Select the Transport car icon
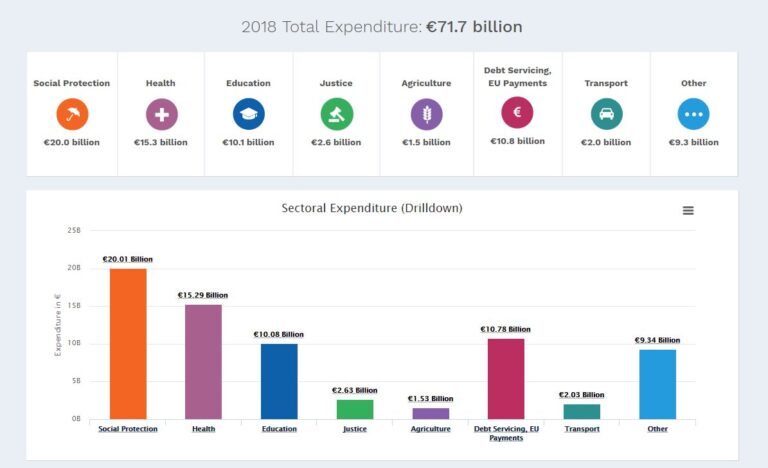Screen dimensions: 768x468 606,114
